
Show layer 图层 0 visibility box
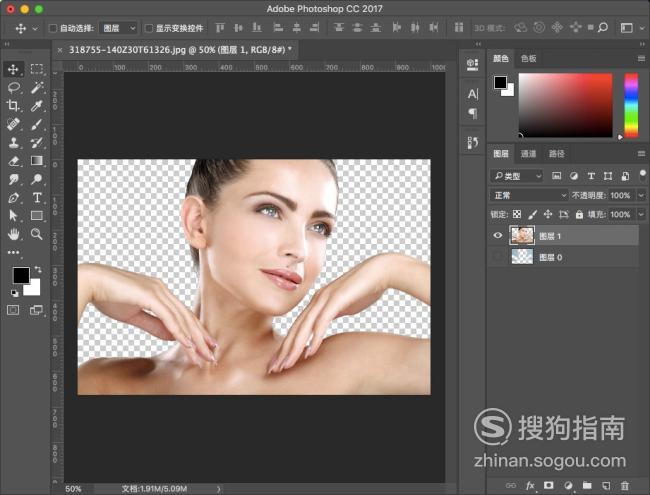(x=498, y=257)
